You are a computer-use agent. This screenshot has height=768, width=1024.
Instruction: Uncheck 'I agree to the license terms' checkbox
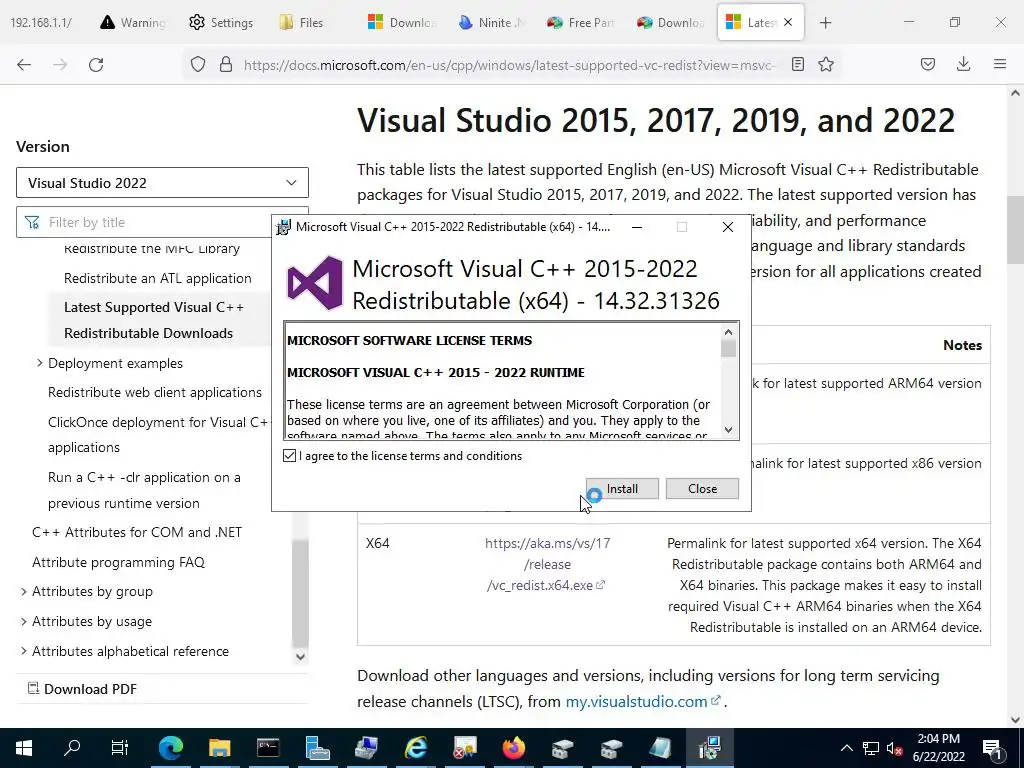click(x=289, y=456)
